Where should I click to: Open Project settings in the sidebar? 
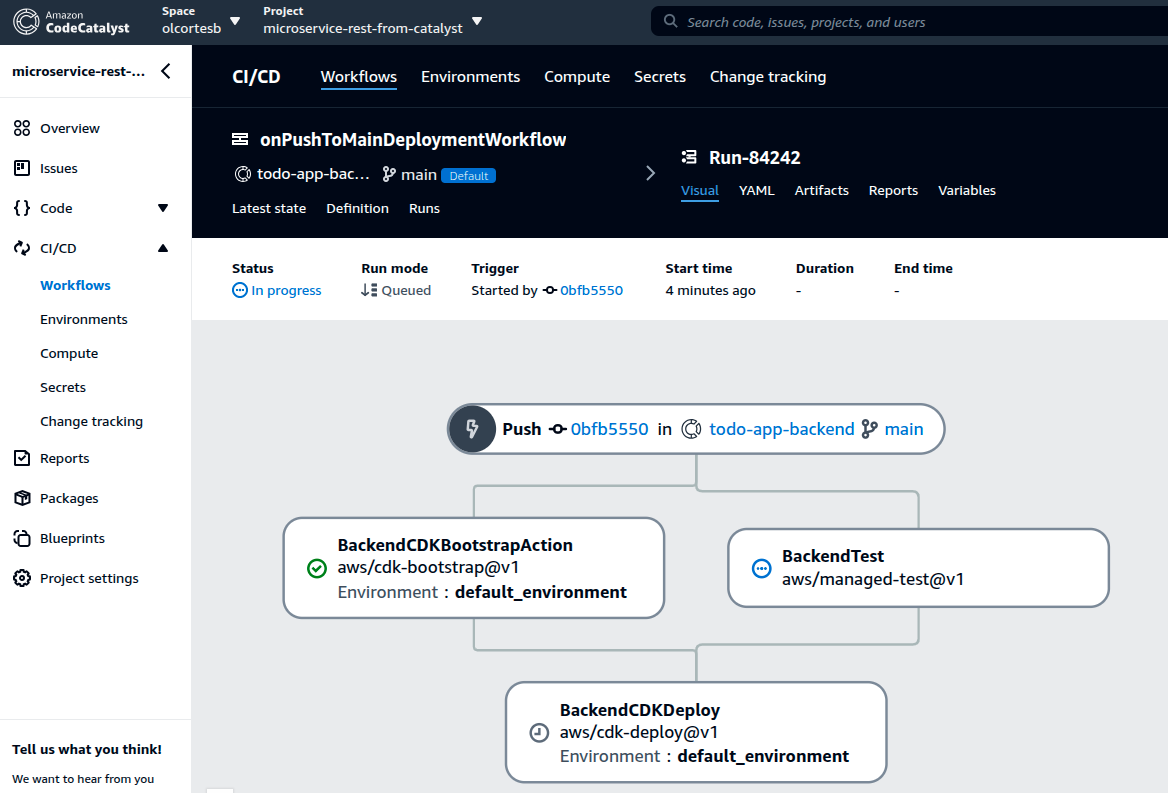coord(89,579)
